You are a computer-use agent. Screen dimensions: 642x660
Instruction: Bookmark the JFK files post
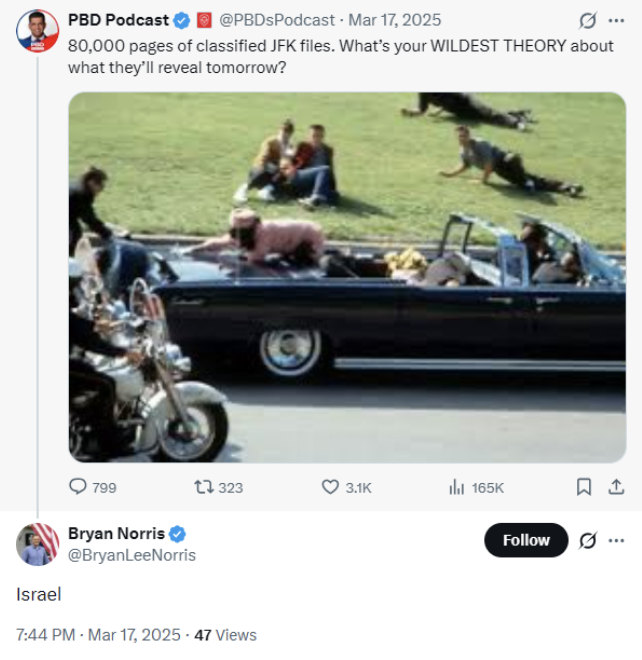pos(584,487)
